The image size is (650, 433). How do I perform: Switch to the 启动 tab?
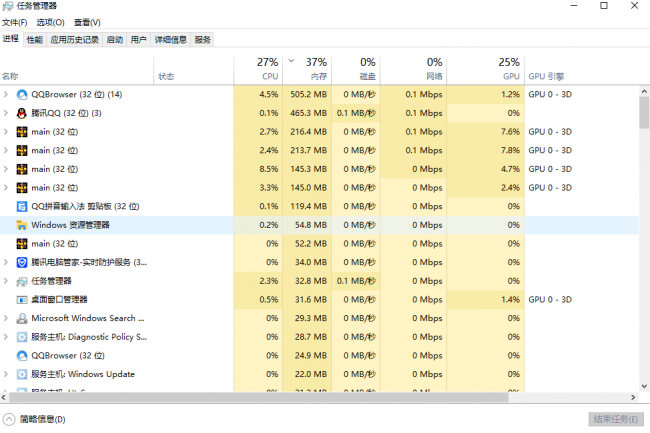point(115,40)
